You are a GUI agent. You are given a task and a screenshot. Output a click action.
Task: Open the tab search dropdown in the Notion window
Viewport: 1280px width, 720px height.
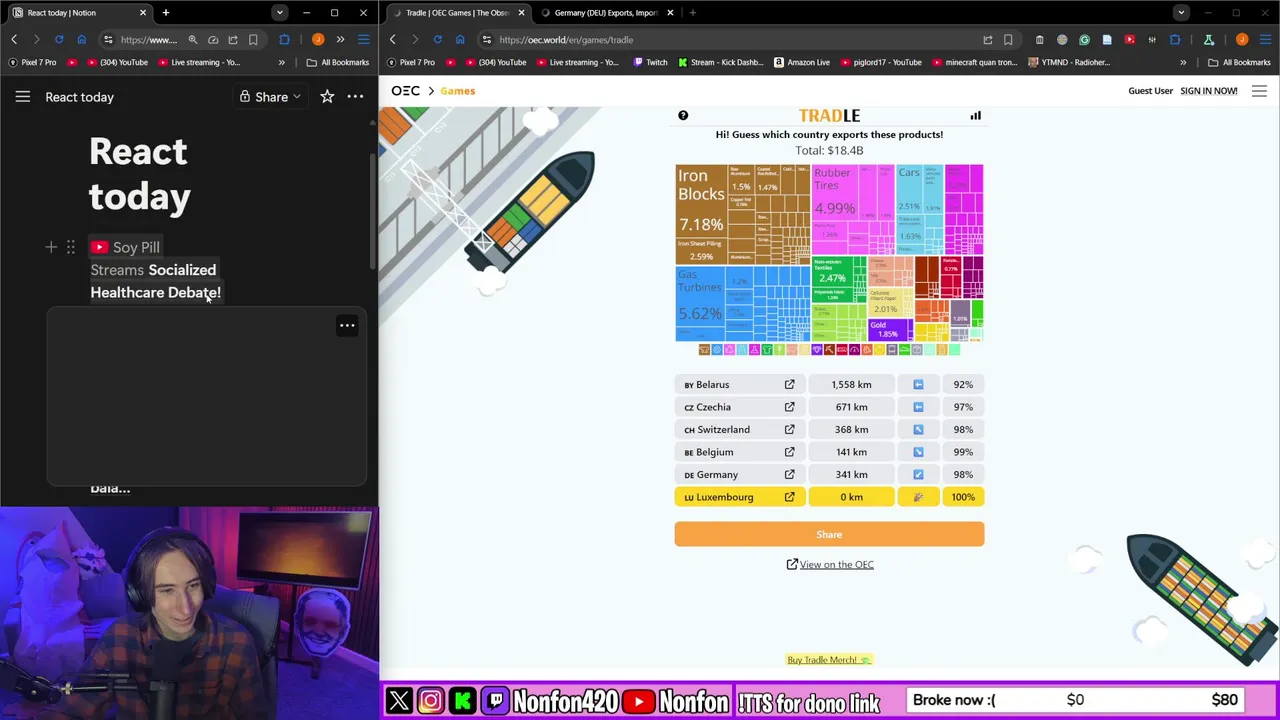(280, 13)
